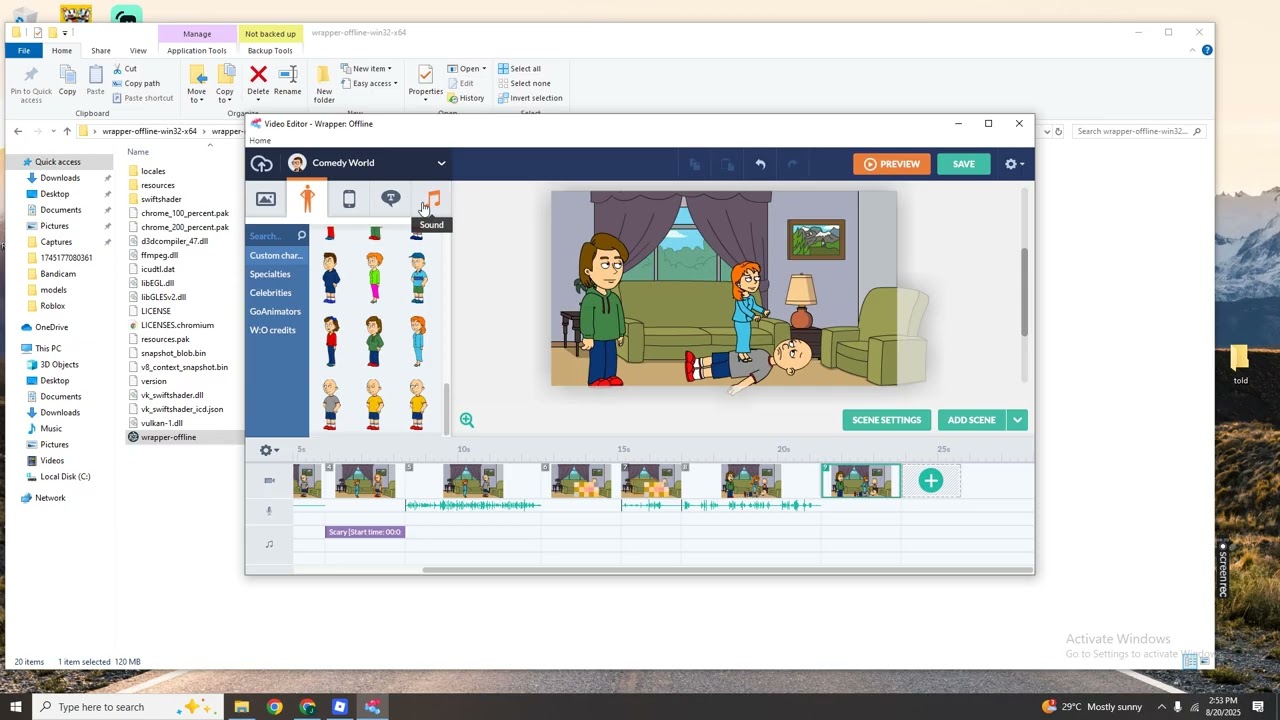The image size is (1280, 720).
Task: Open Quick access in navigation pane
Action: [x=57, y=162]
